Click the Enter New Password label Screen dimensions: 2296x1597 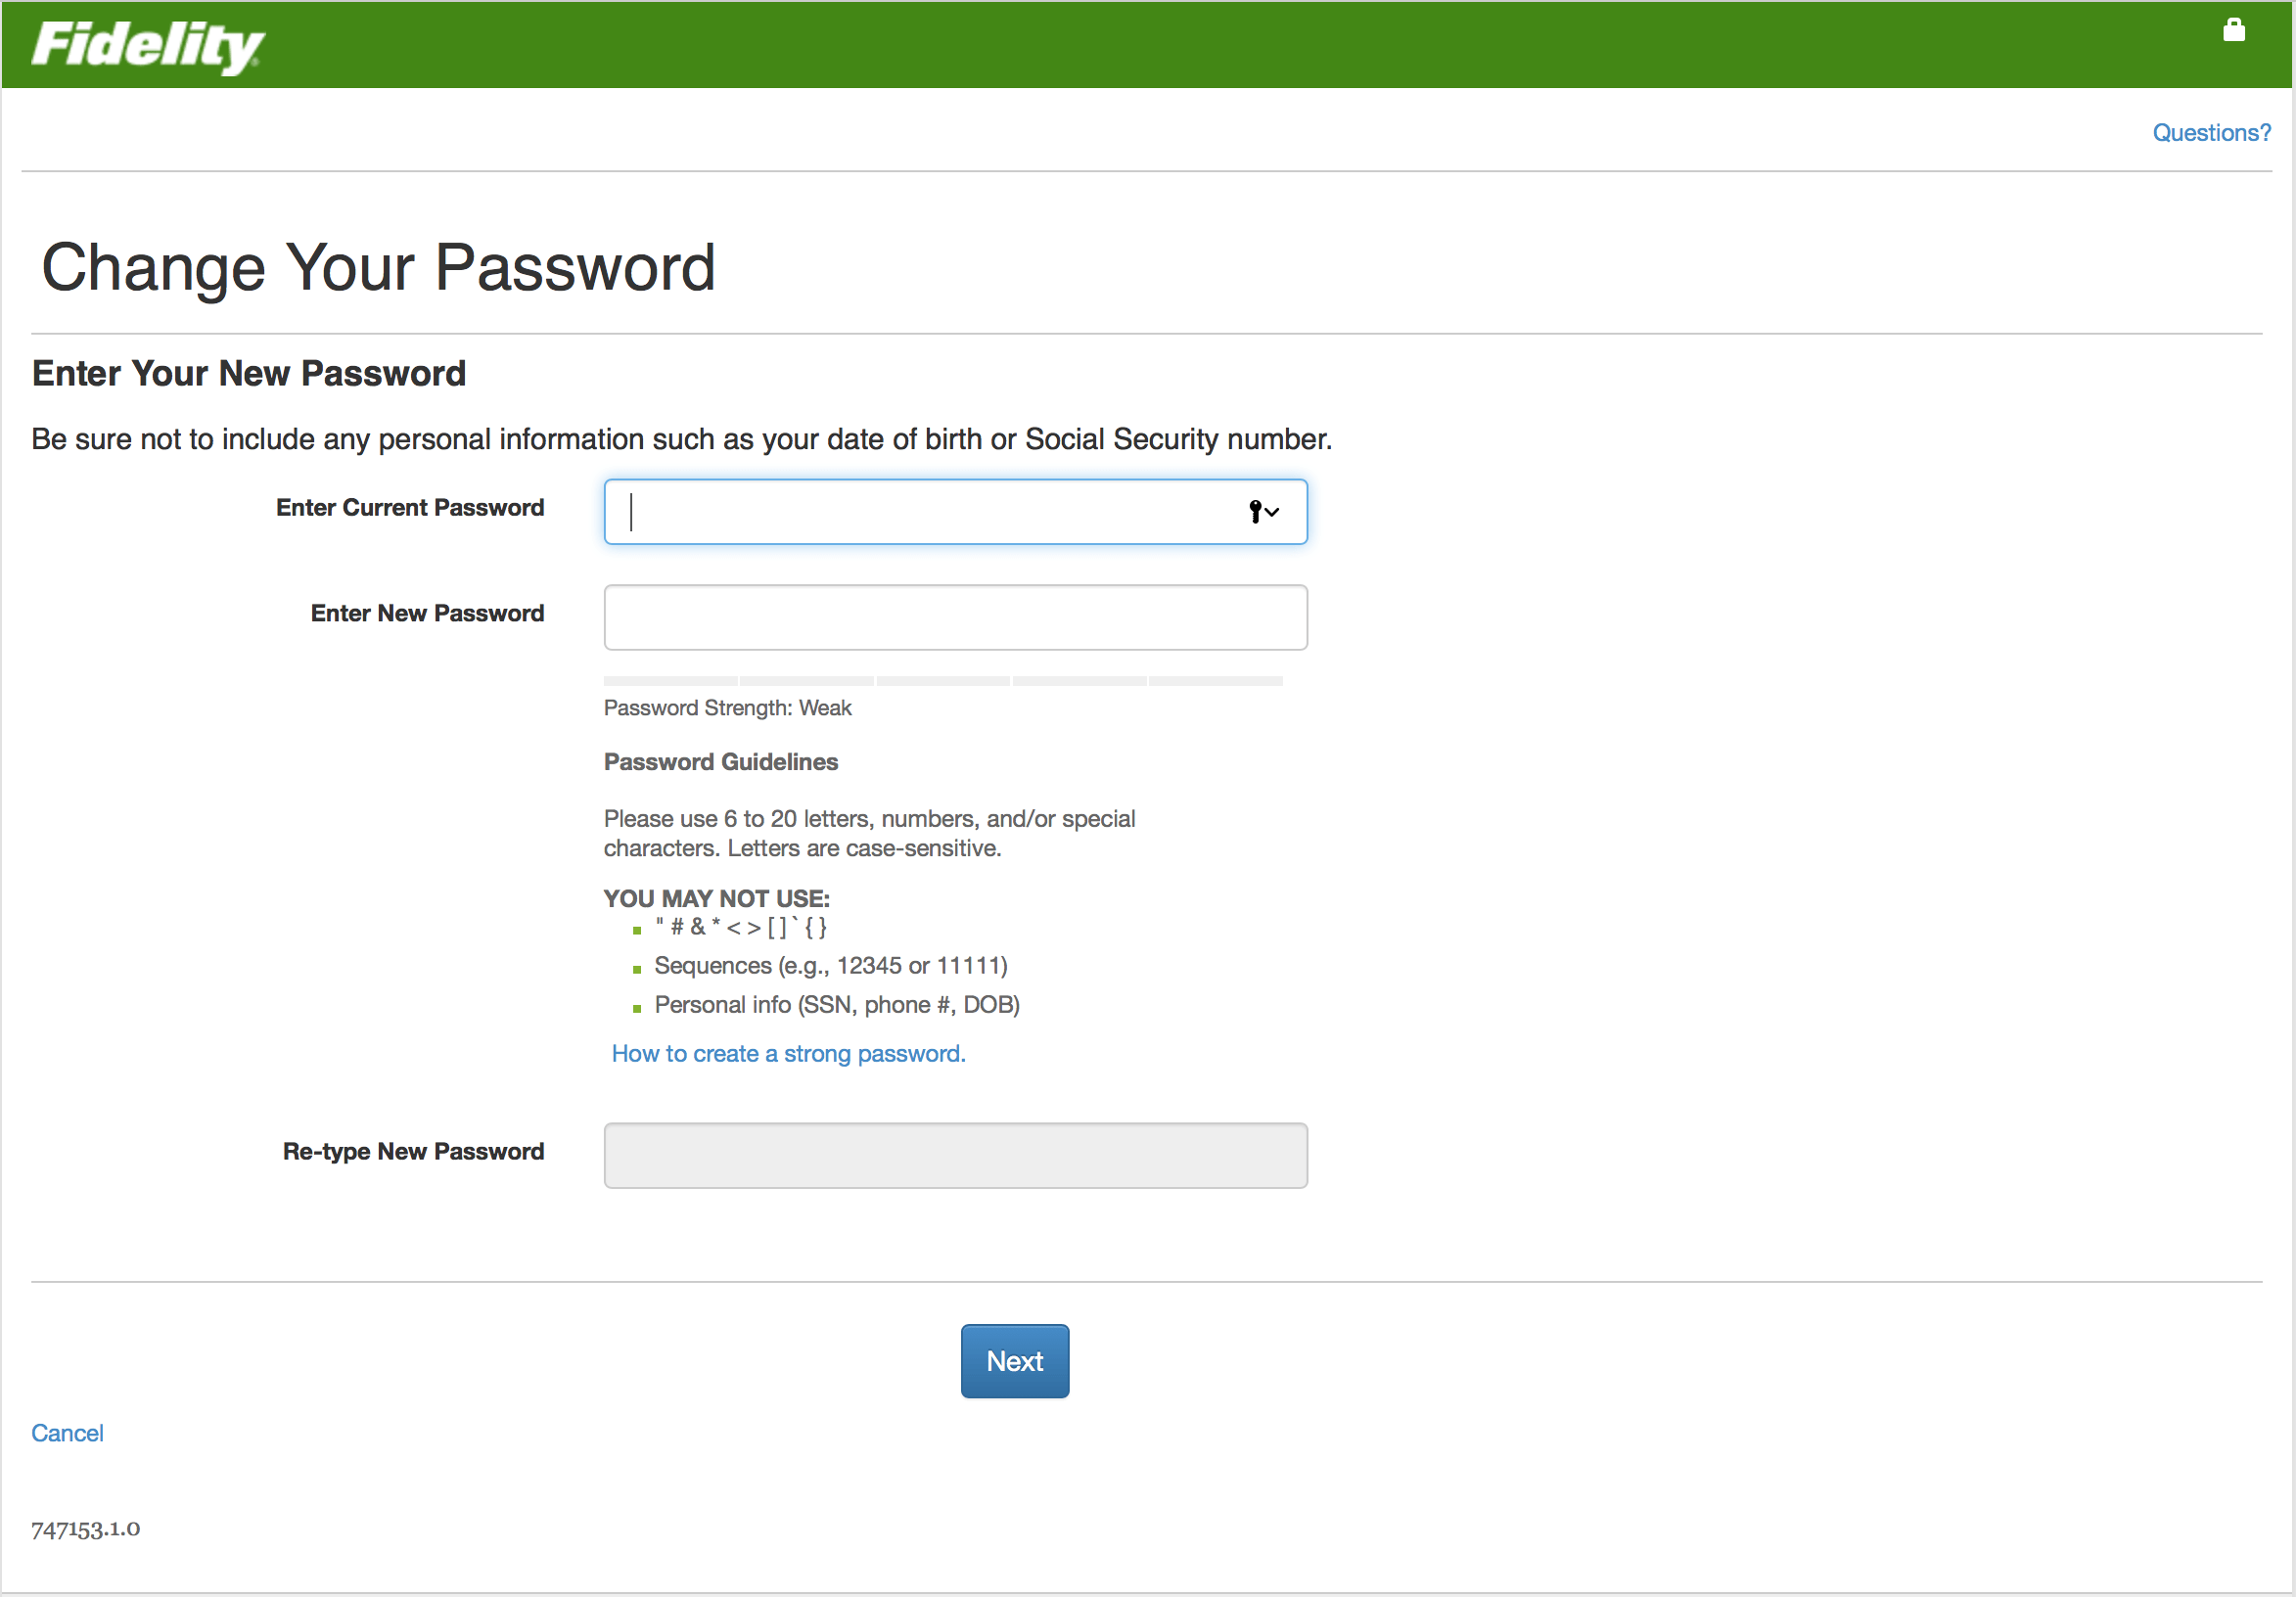pos(427,613)
